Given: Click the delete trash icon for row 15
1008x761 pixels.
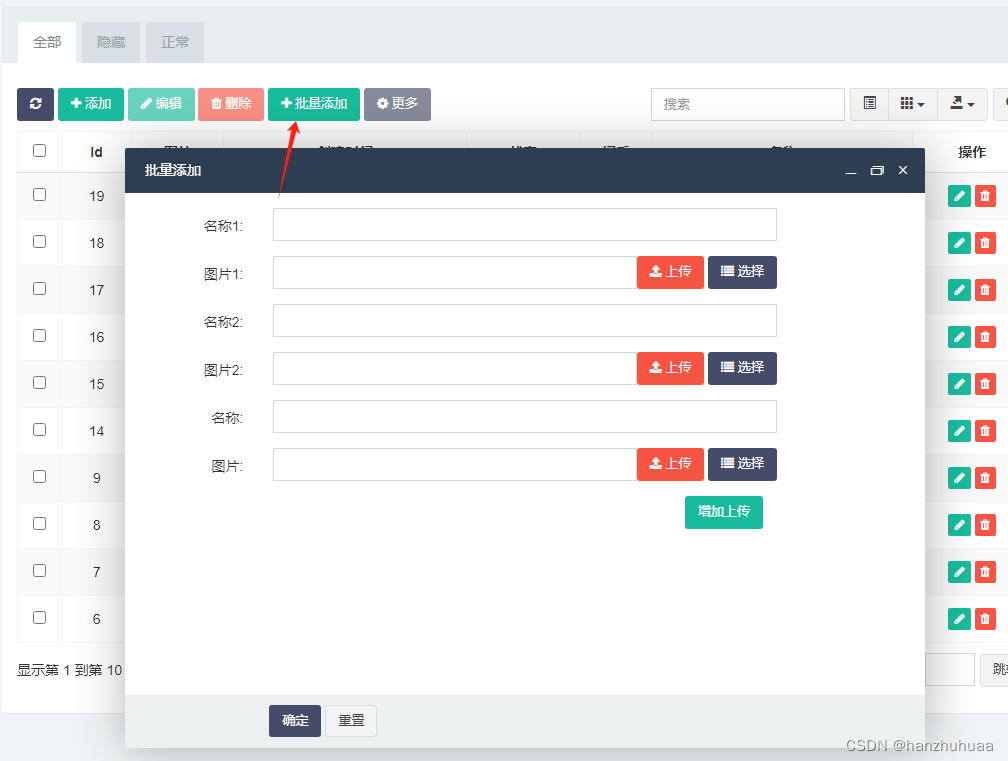Looking at the screenshot, I should (x=985, y=384).
